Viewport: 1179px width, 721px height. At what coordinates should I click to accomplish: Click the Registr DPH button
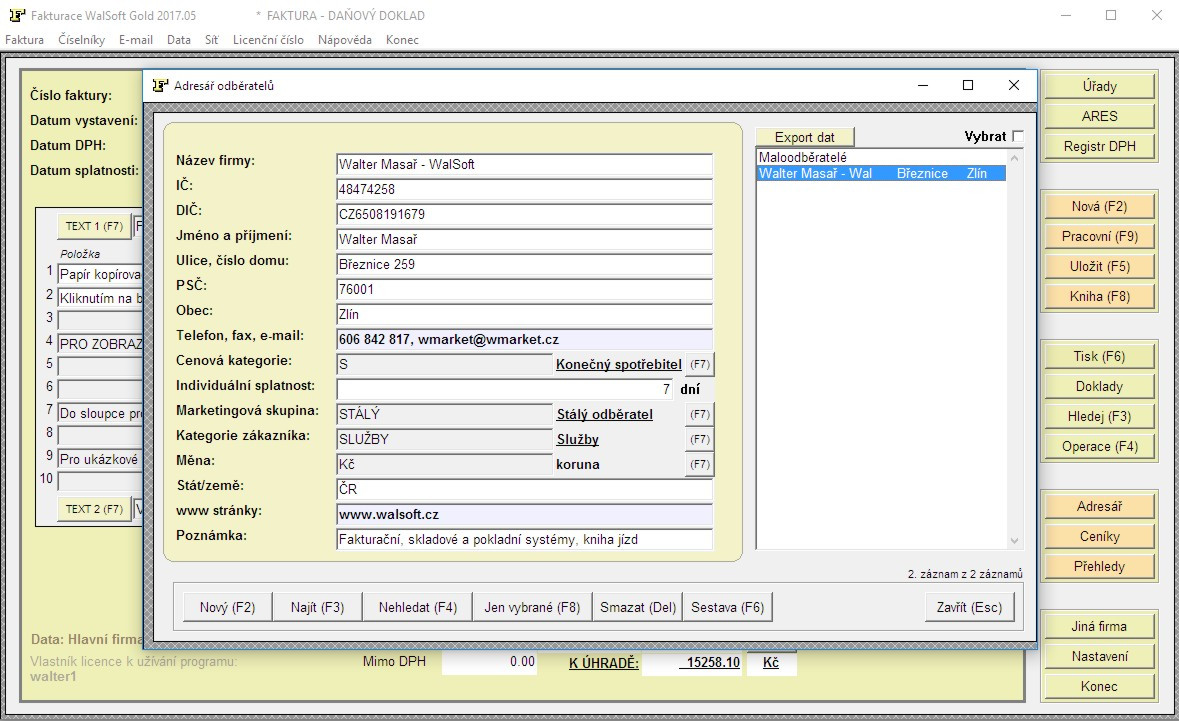click(x=1099, y=147)
